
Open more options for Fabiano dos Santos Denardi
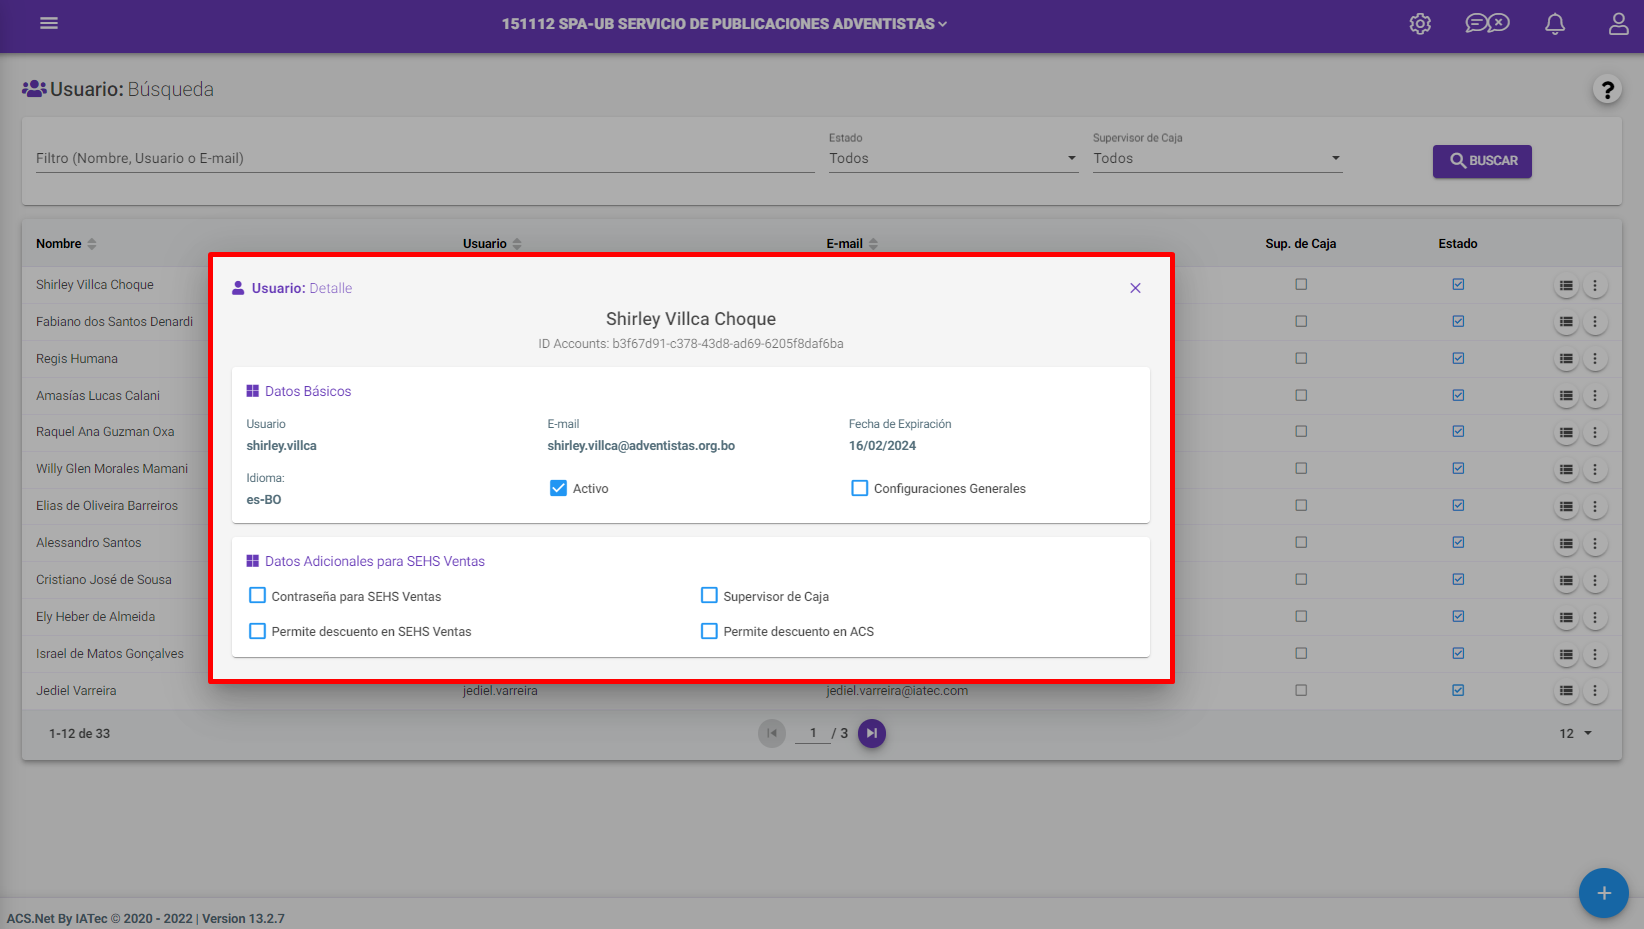click(x=1595, y=323)
